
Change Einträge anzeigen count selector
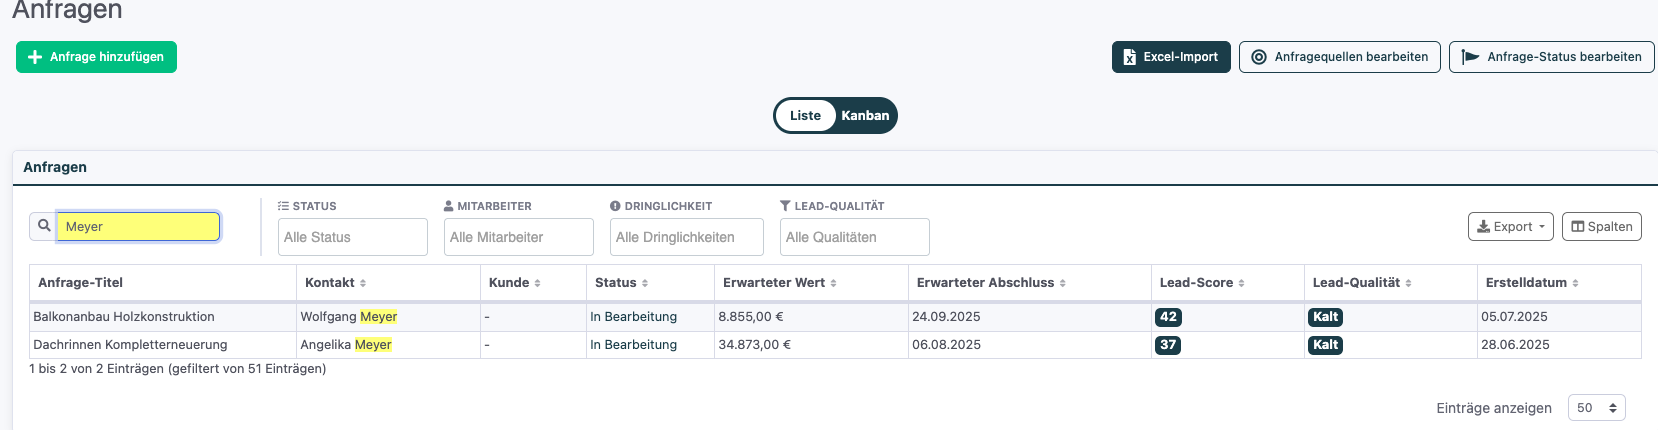(x=1596, y=408)
